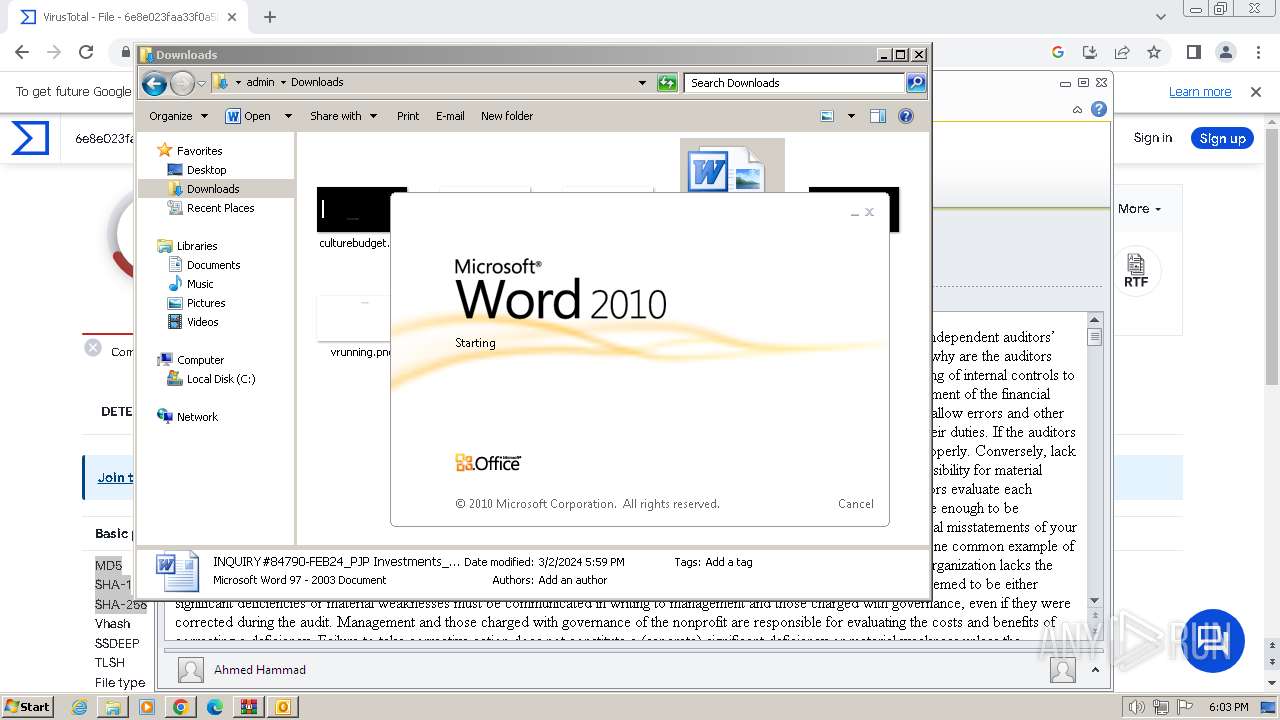Click the volume speaker icon in the system tray

(1136, 707)
